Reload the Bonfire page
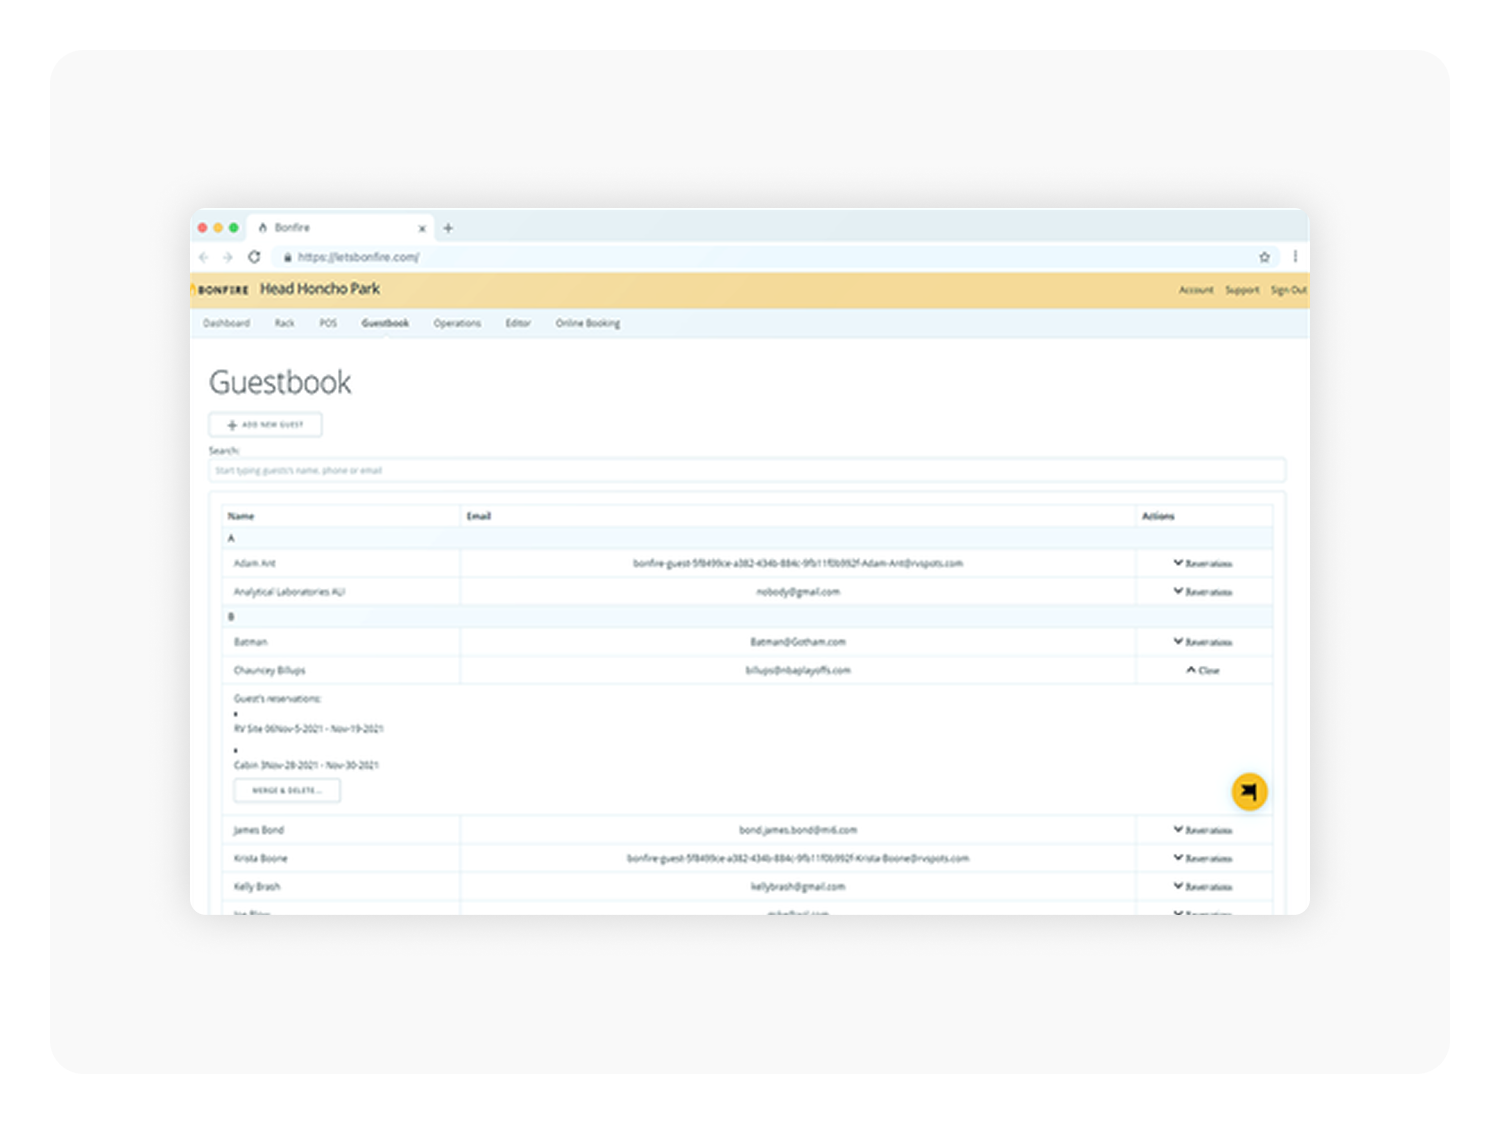 tap(254, 257)
